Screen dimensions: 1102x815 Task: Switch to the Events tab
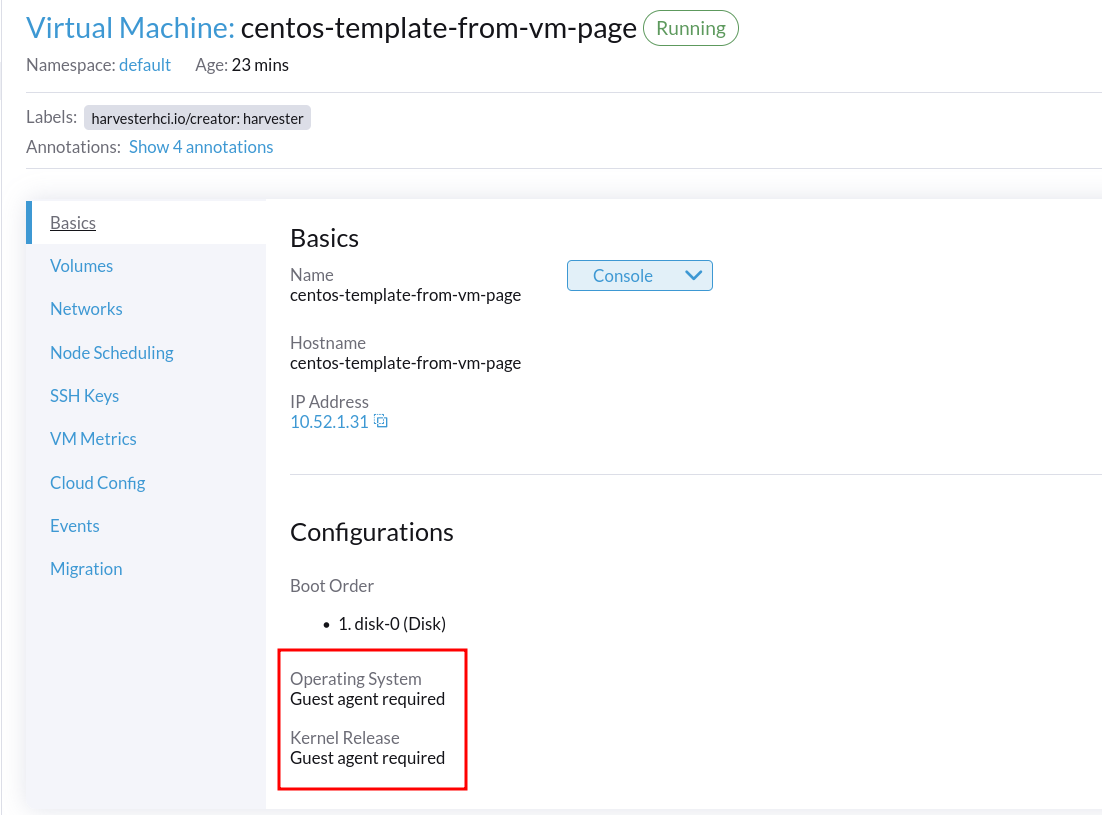pos(74,525)
